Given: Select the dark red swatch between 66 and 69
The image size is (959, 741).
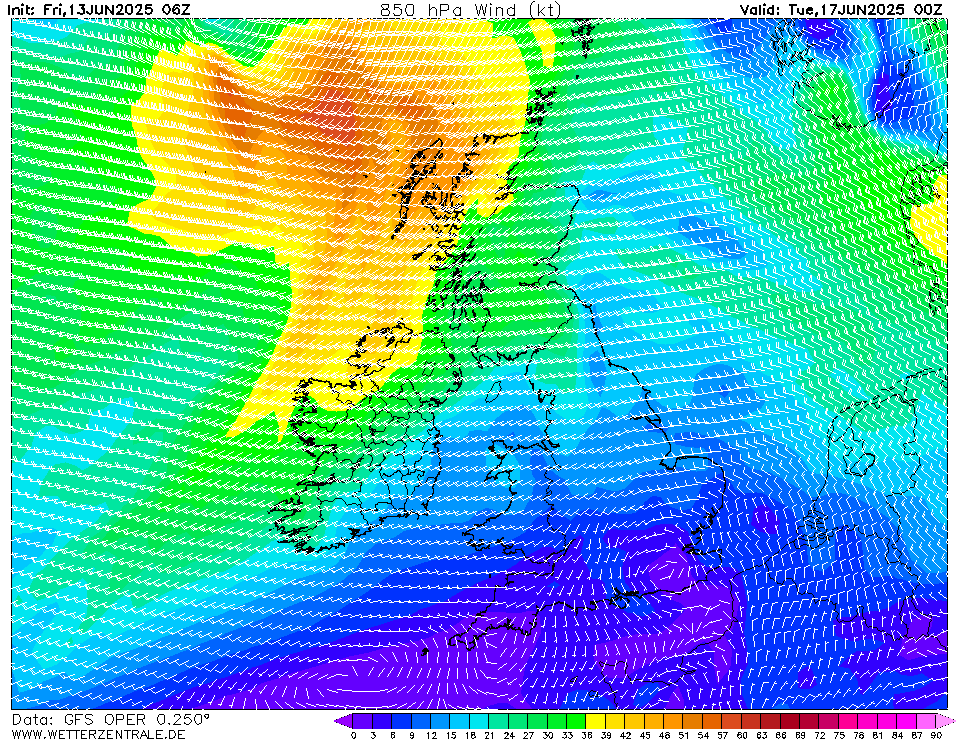Looking at the screenshot, I should [790, 721].
